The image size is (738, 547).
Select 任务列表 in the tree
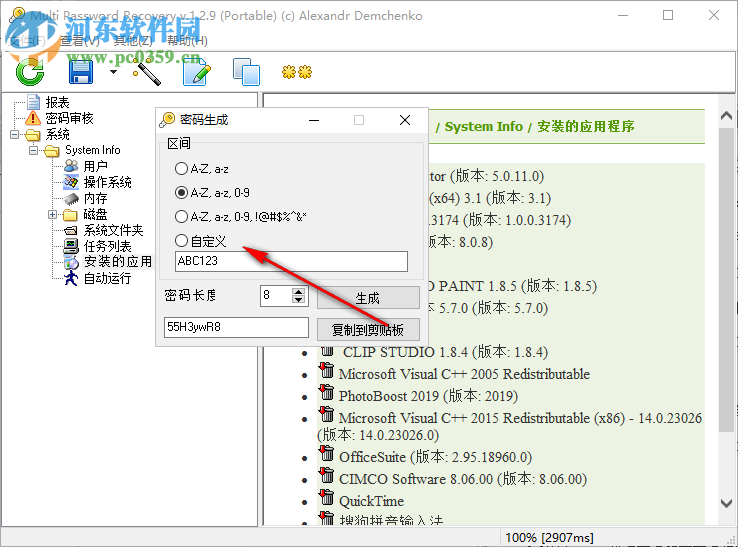click(x=107, y=246)
